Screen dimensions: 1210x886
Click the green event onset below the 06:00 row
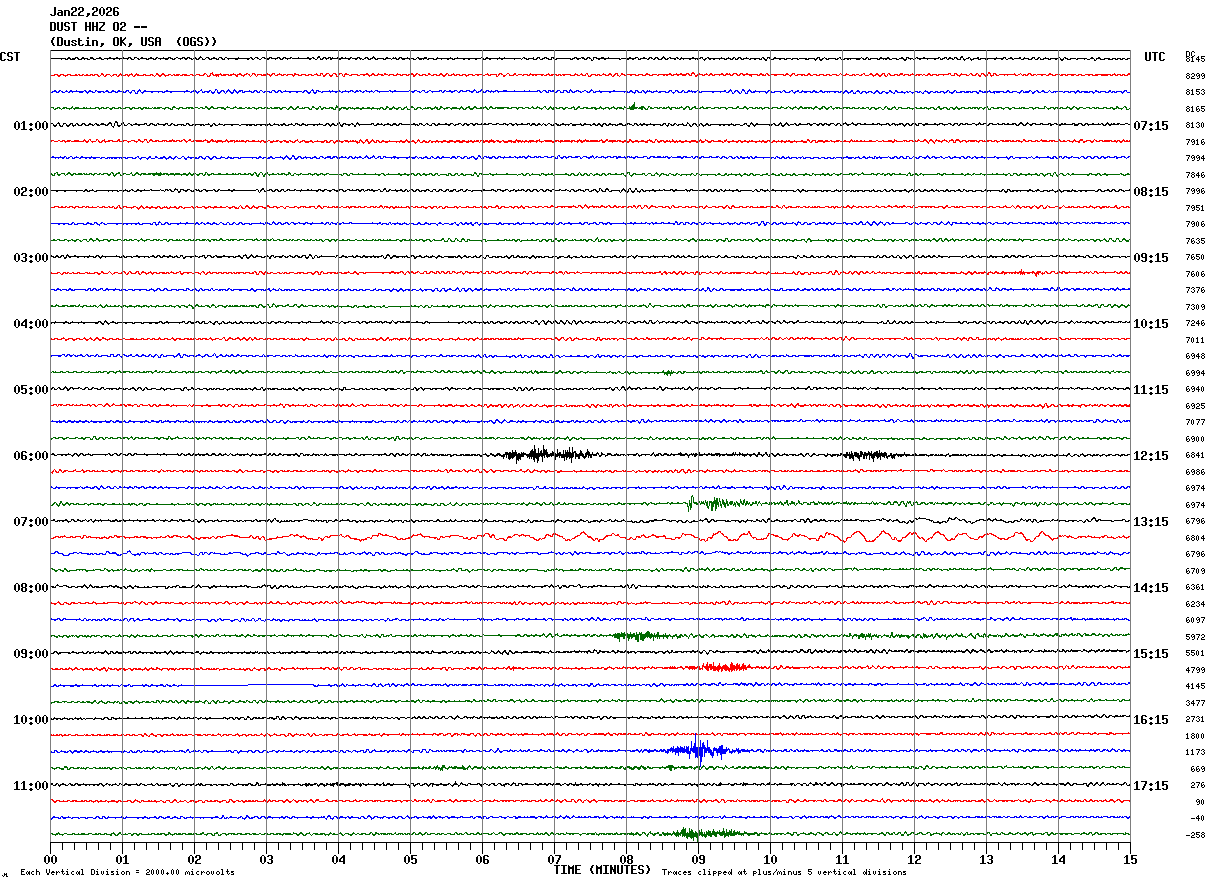(692, 503)
